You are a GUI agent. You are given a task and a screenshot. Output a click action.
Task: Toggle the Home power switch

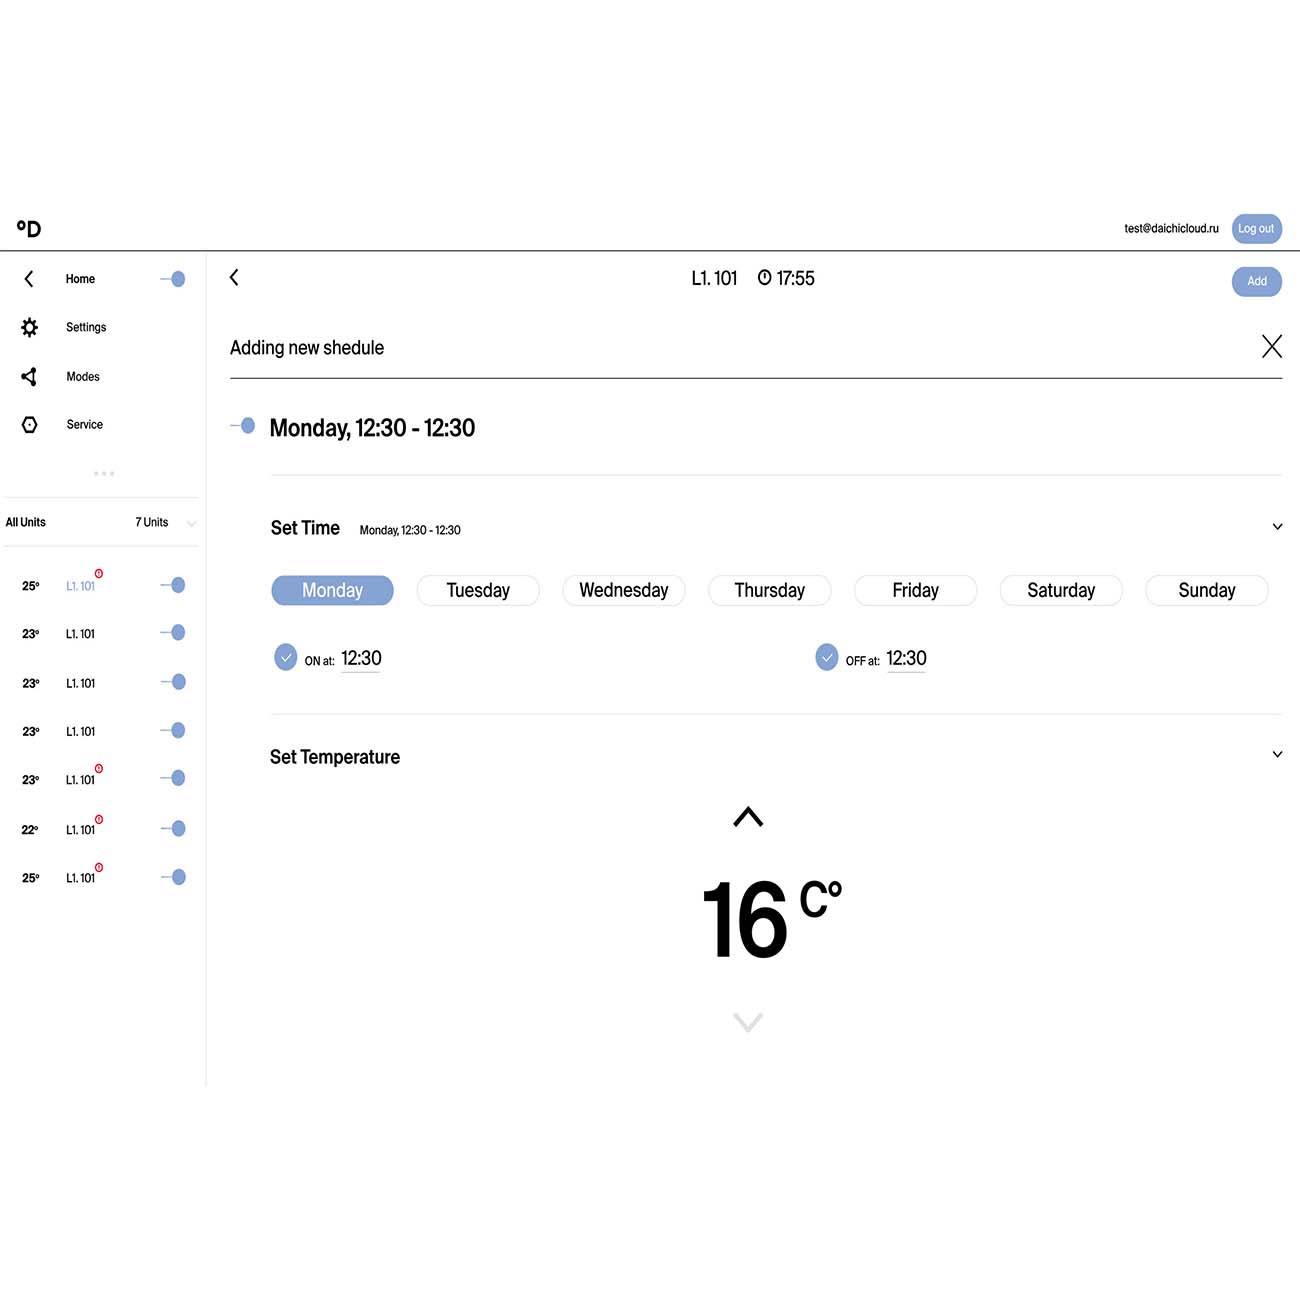tap(174, 279)
